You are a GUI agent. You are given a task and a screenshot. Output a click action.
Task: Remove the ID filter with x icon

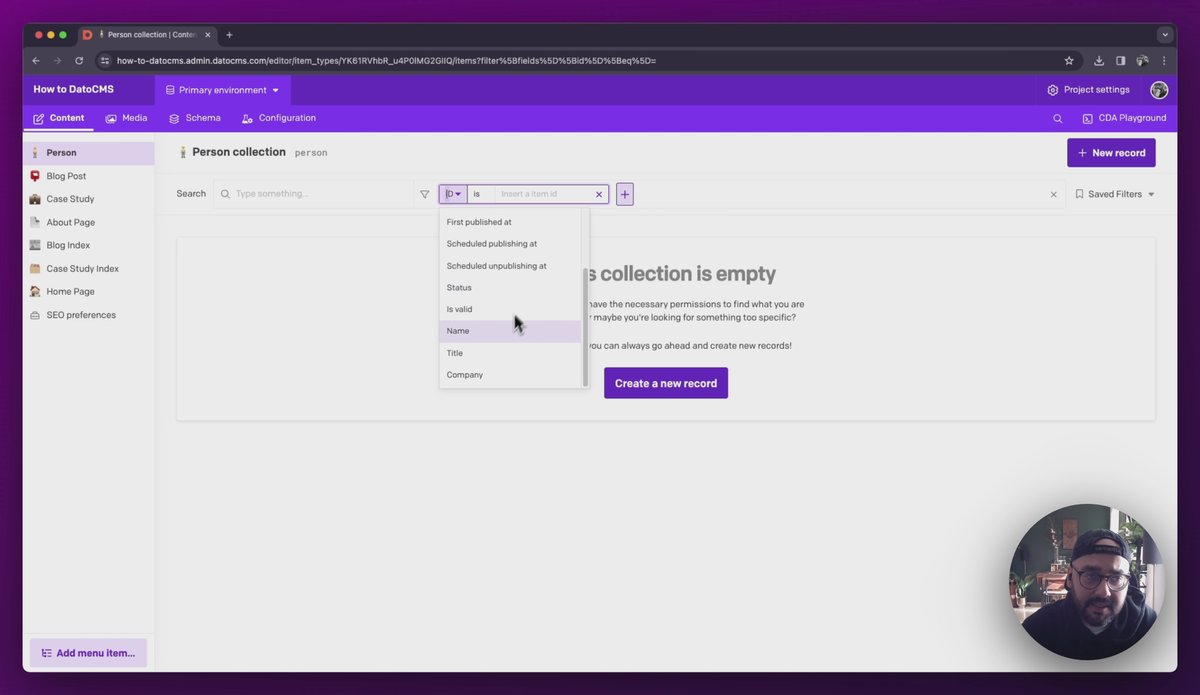click(599, 194)
